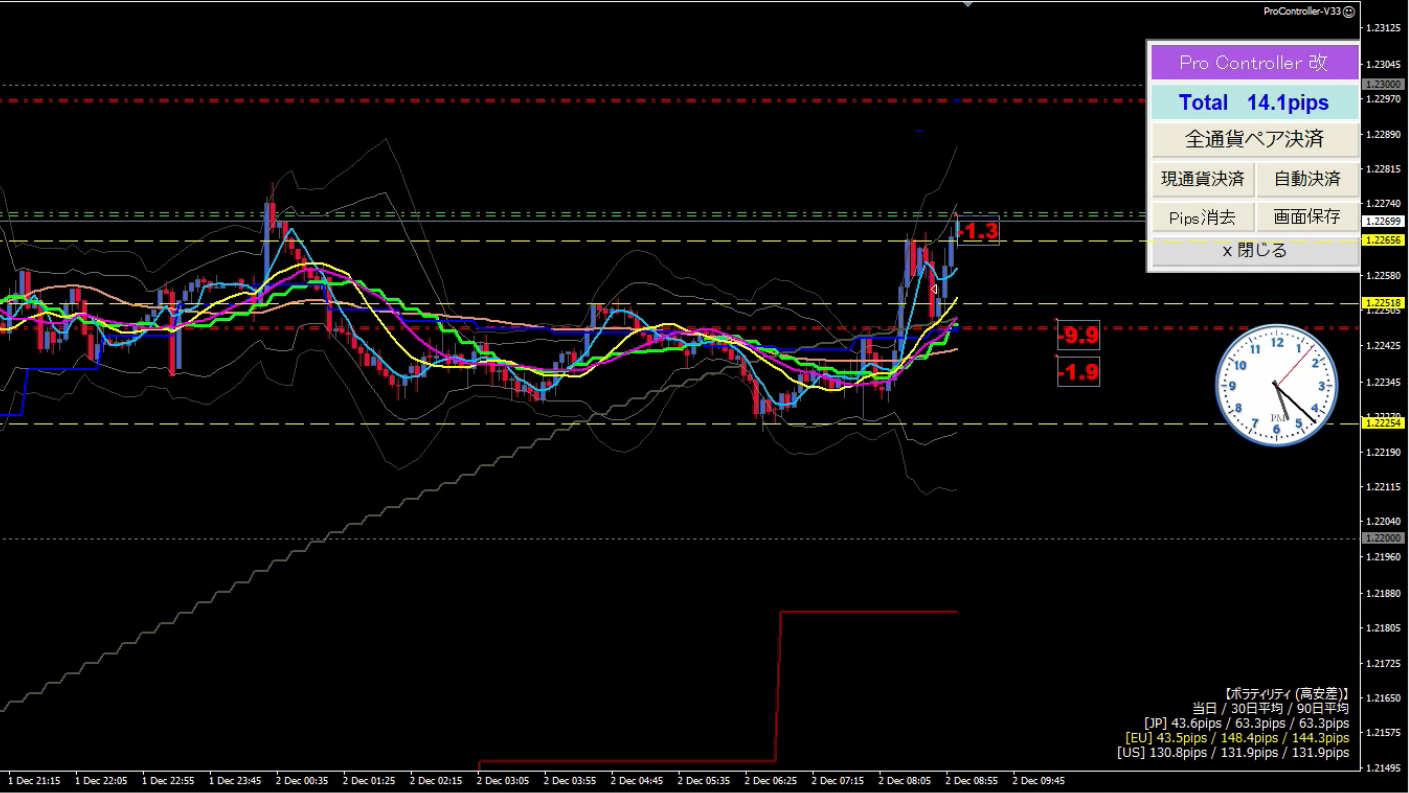This screenshot has width=1409, height=793.
Task: Click the 2 Dec 00:35 time label
Action: pos(301,780)
